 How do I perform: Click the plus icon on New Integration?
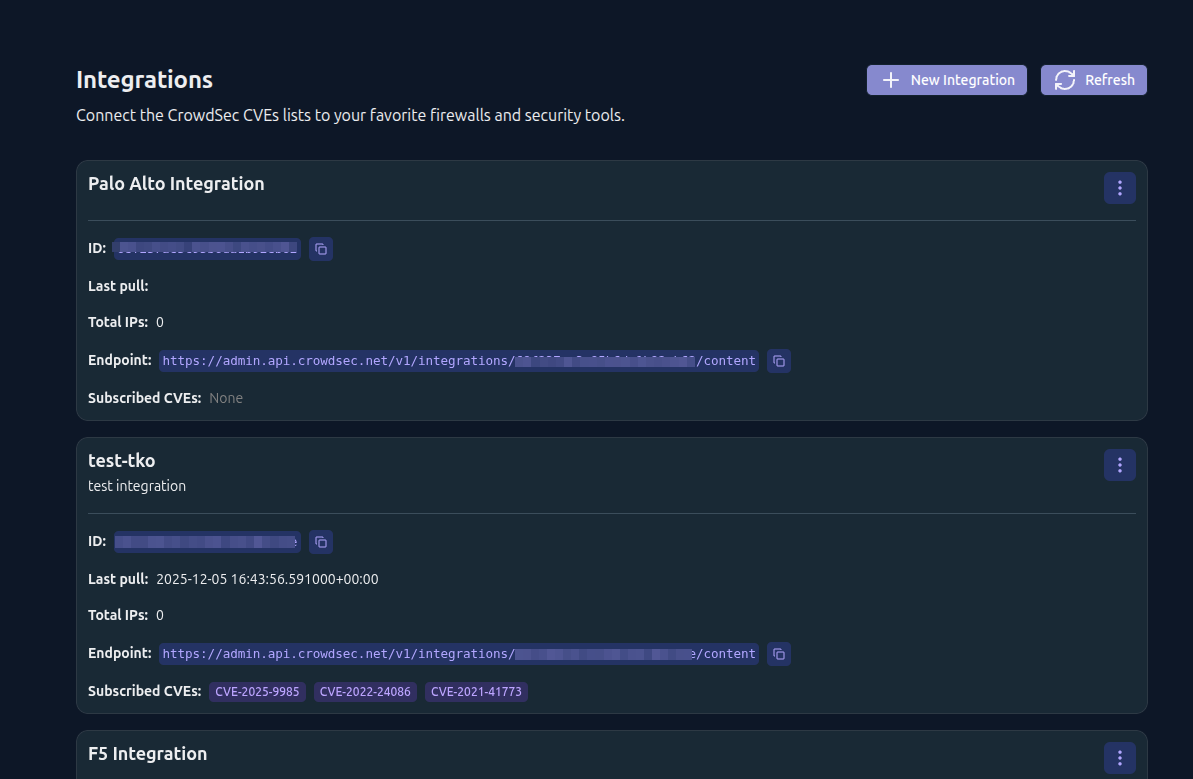890,79
